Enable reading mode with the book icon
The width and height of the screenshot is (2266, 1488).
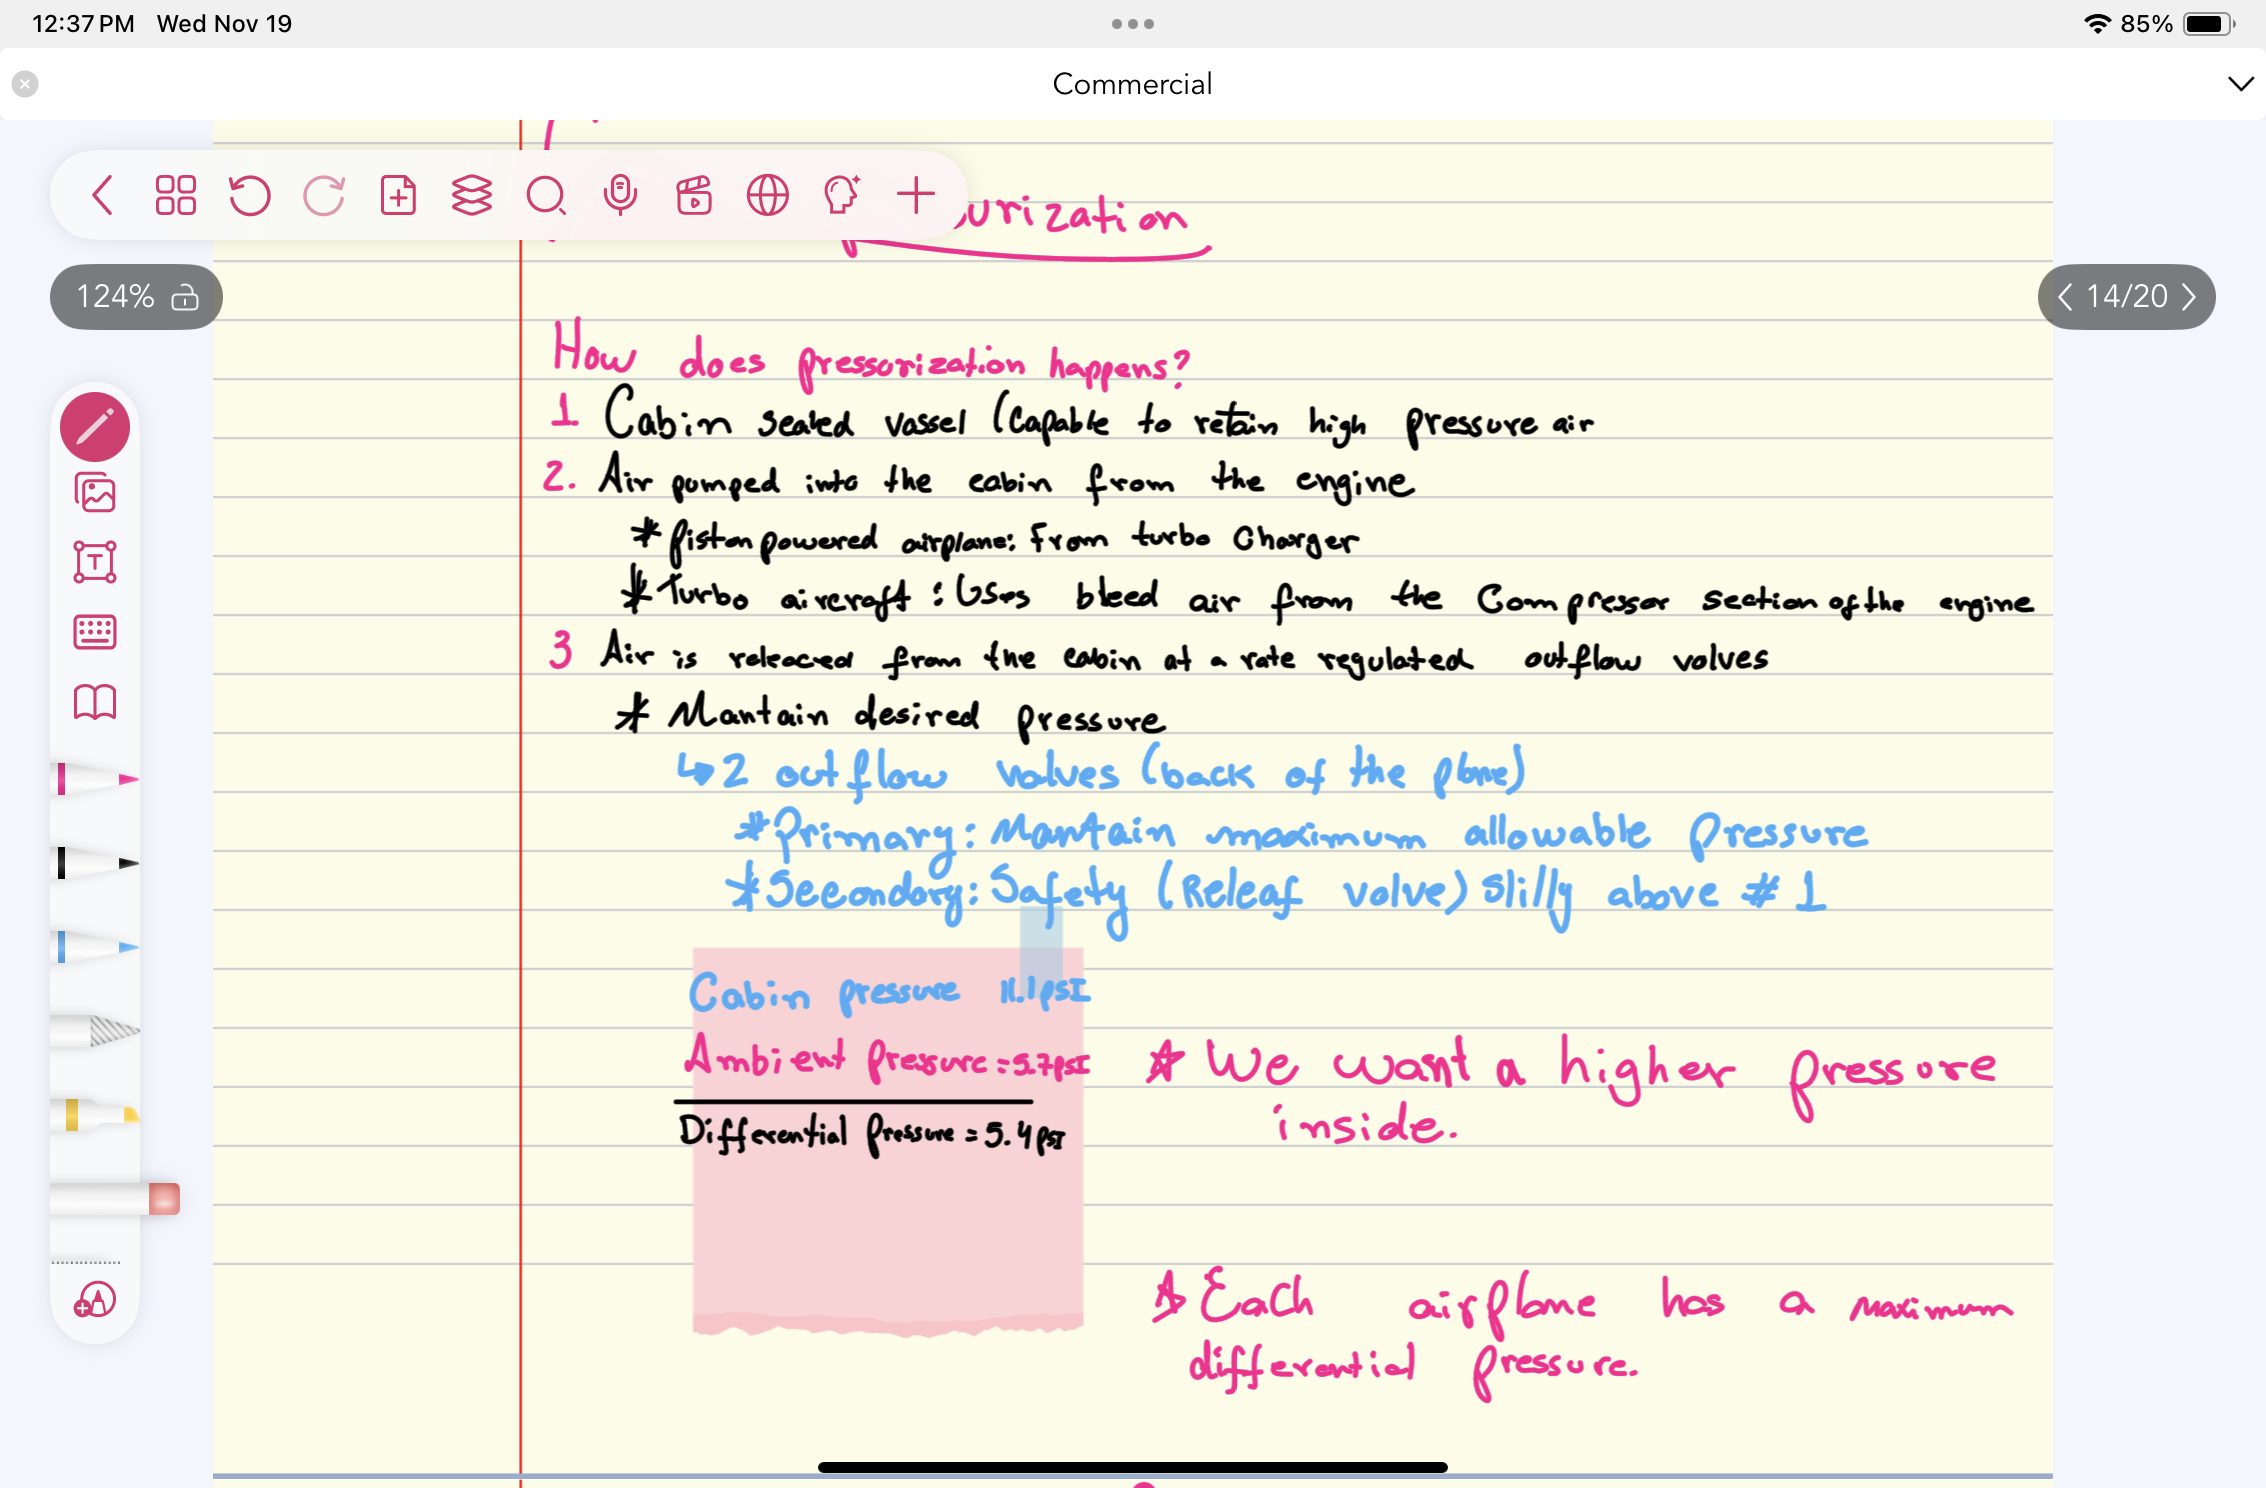tap(95, 703)
